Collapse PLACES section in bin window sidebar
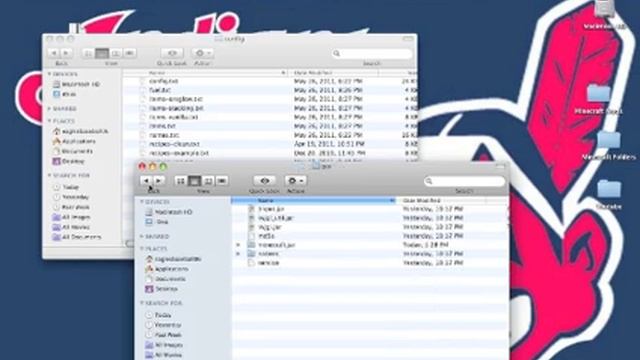This screenshot has width=640, height=360. (x=142, y=249)
